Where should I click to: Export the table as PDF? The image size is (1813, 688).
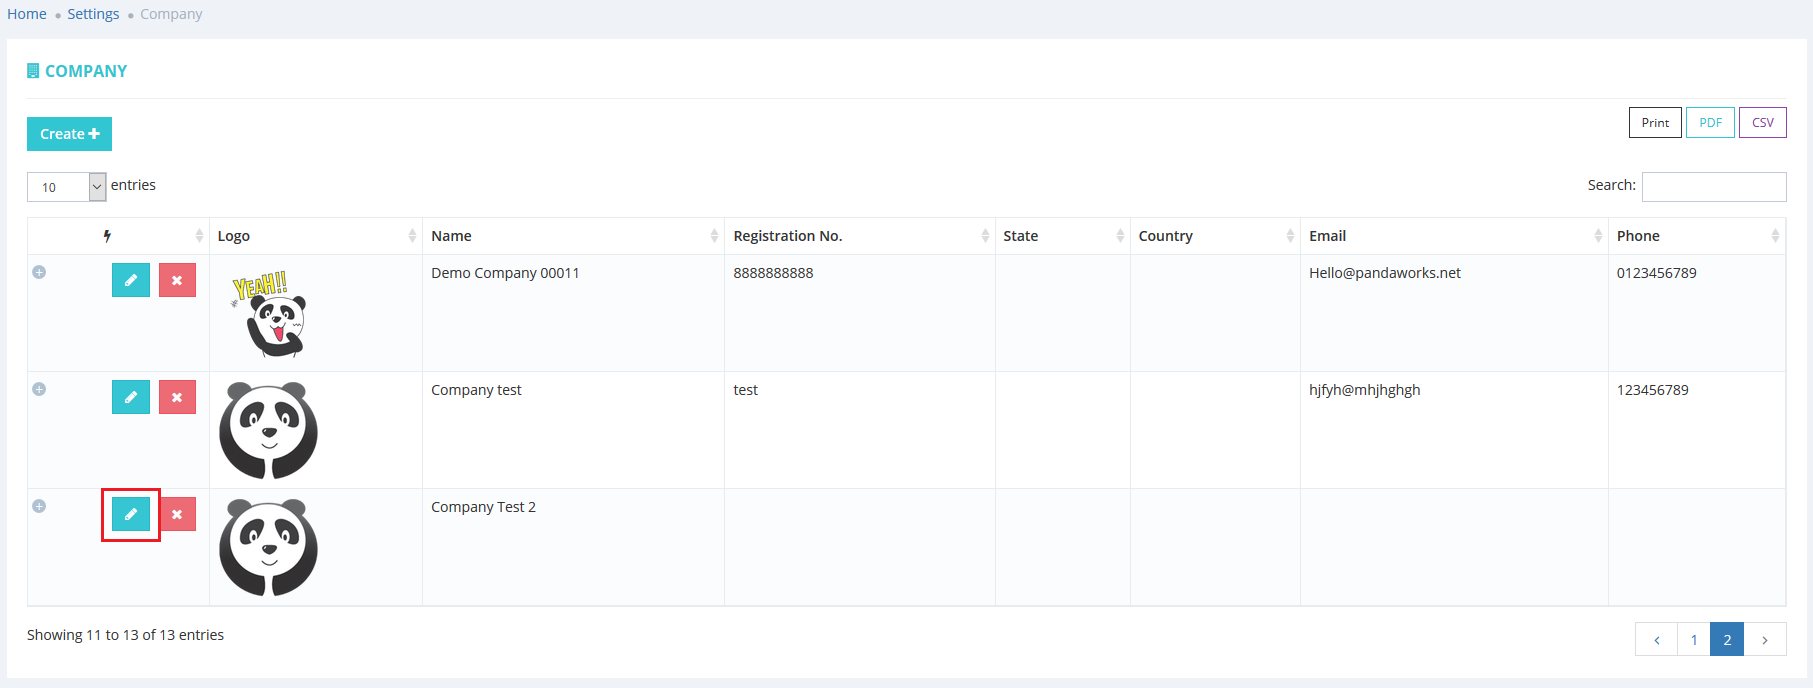pos(1710,123)
